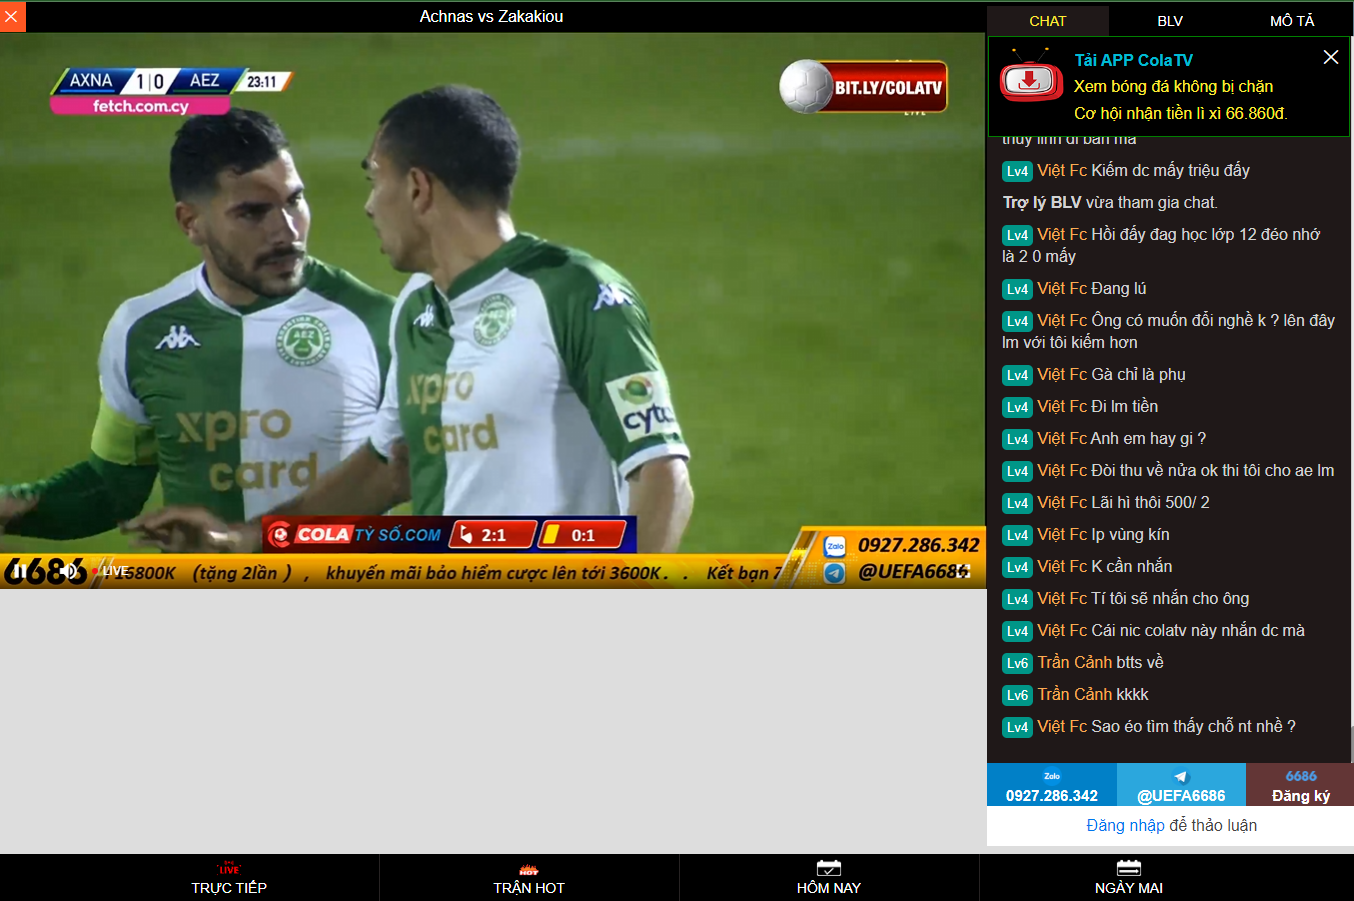Open the Zalo contact 0927.286.342 button
This screenshot has width=1354, height=901.
click(1051, 786)
